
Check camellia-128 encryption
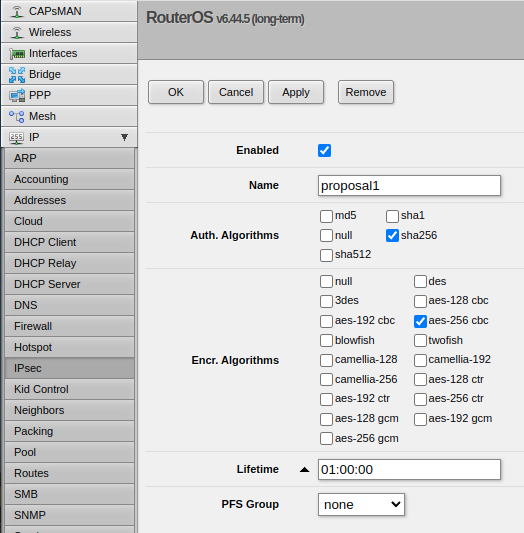pyautogui.click(x=326, y=360)
